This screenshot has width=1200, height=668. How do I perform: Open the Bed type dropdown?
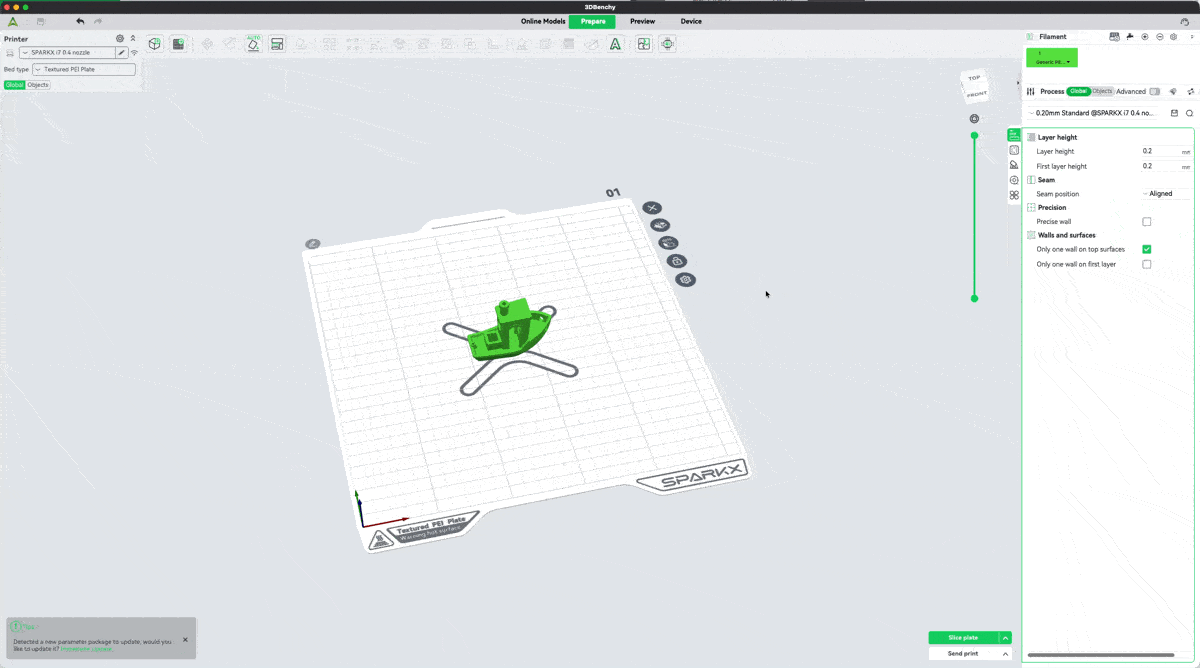pyautogui.click(x=84, y=70)
